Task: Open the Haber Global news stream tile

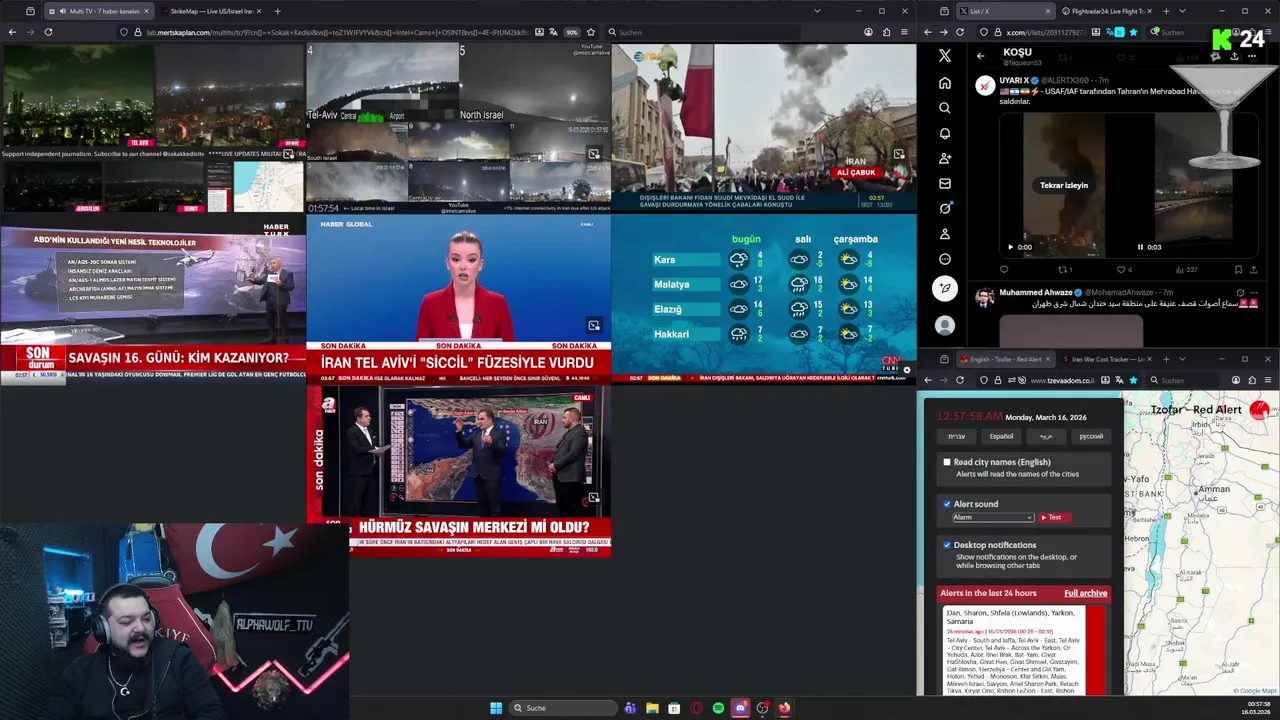Action: (458, 298)
